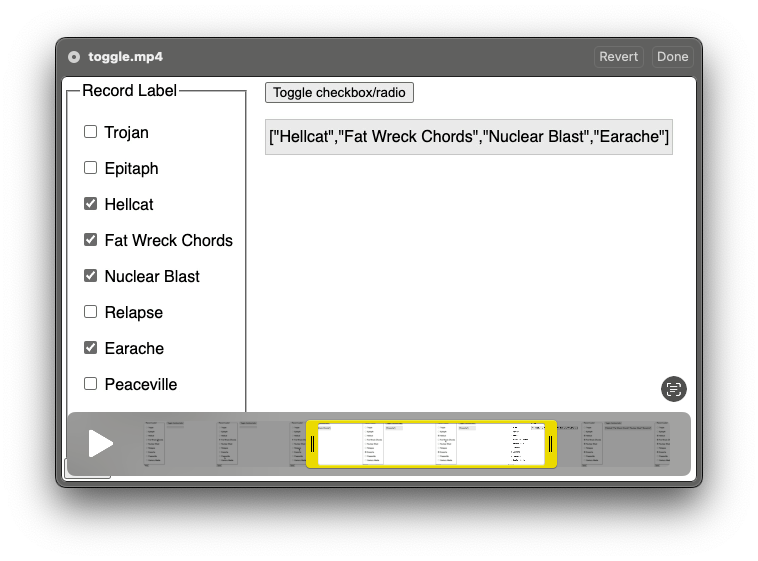Click the Toggle checkbox/radio button
Image resolution: width=758 pixels, height=561 pixels.
click(x=339, y=92)
